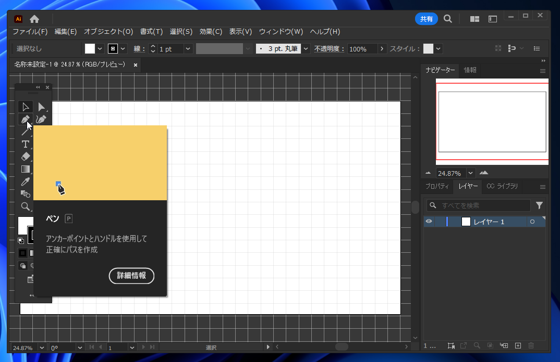Open the arrange documents icon
Screen dimensions: 560x362
tap(475, 19)
